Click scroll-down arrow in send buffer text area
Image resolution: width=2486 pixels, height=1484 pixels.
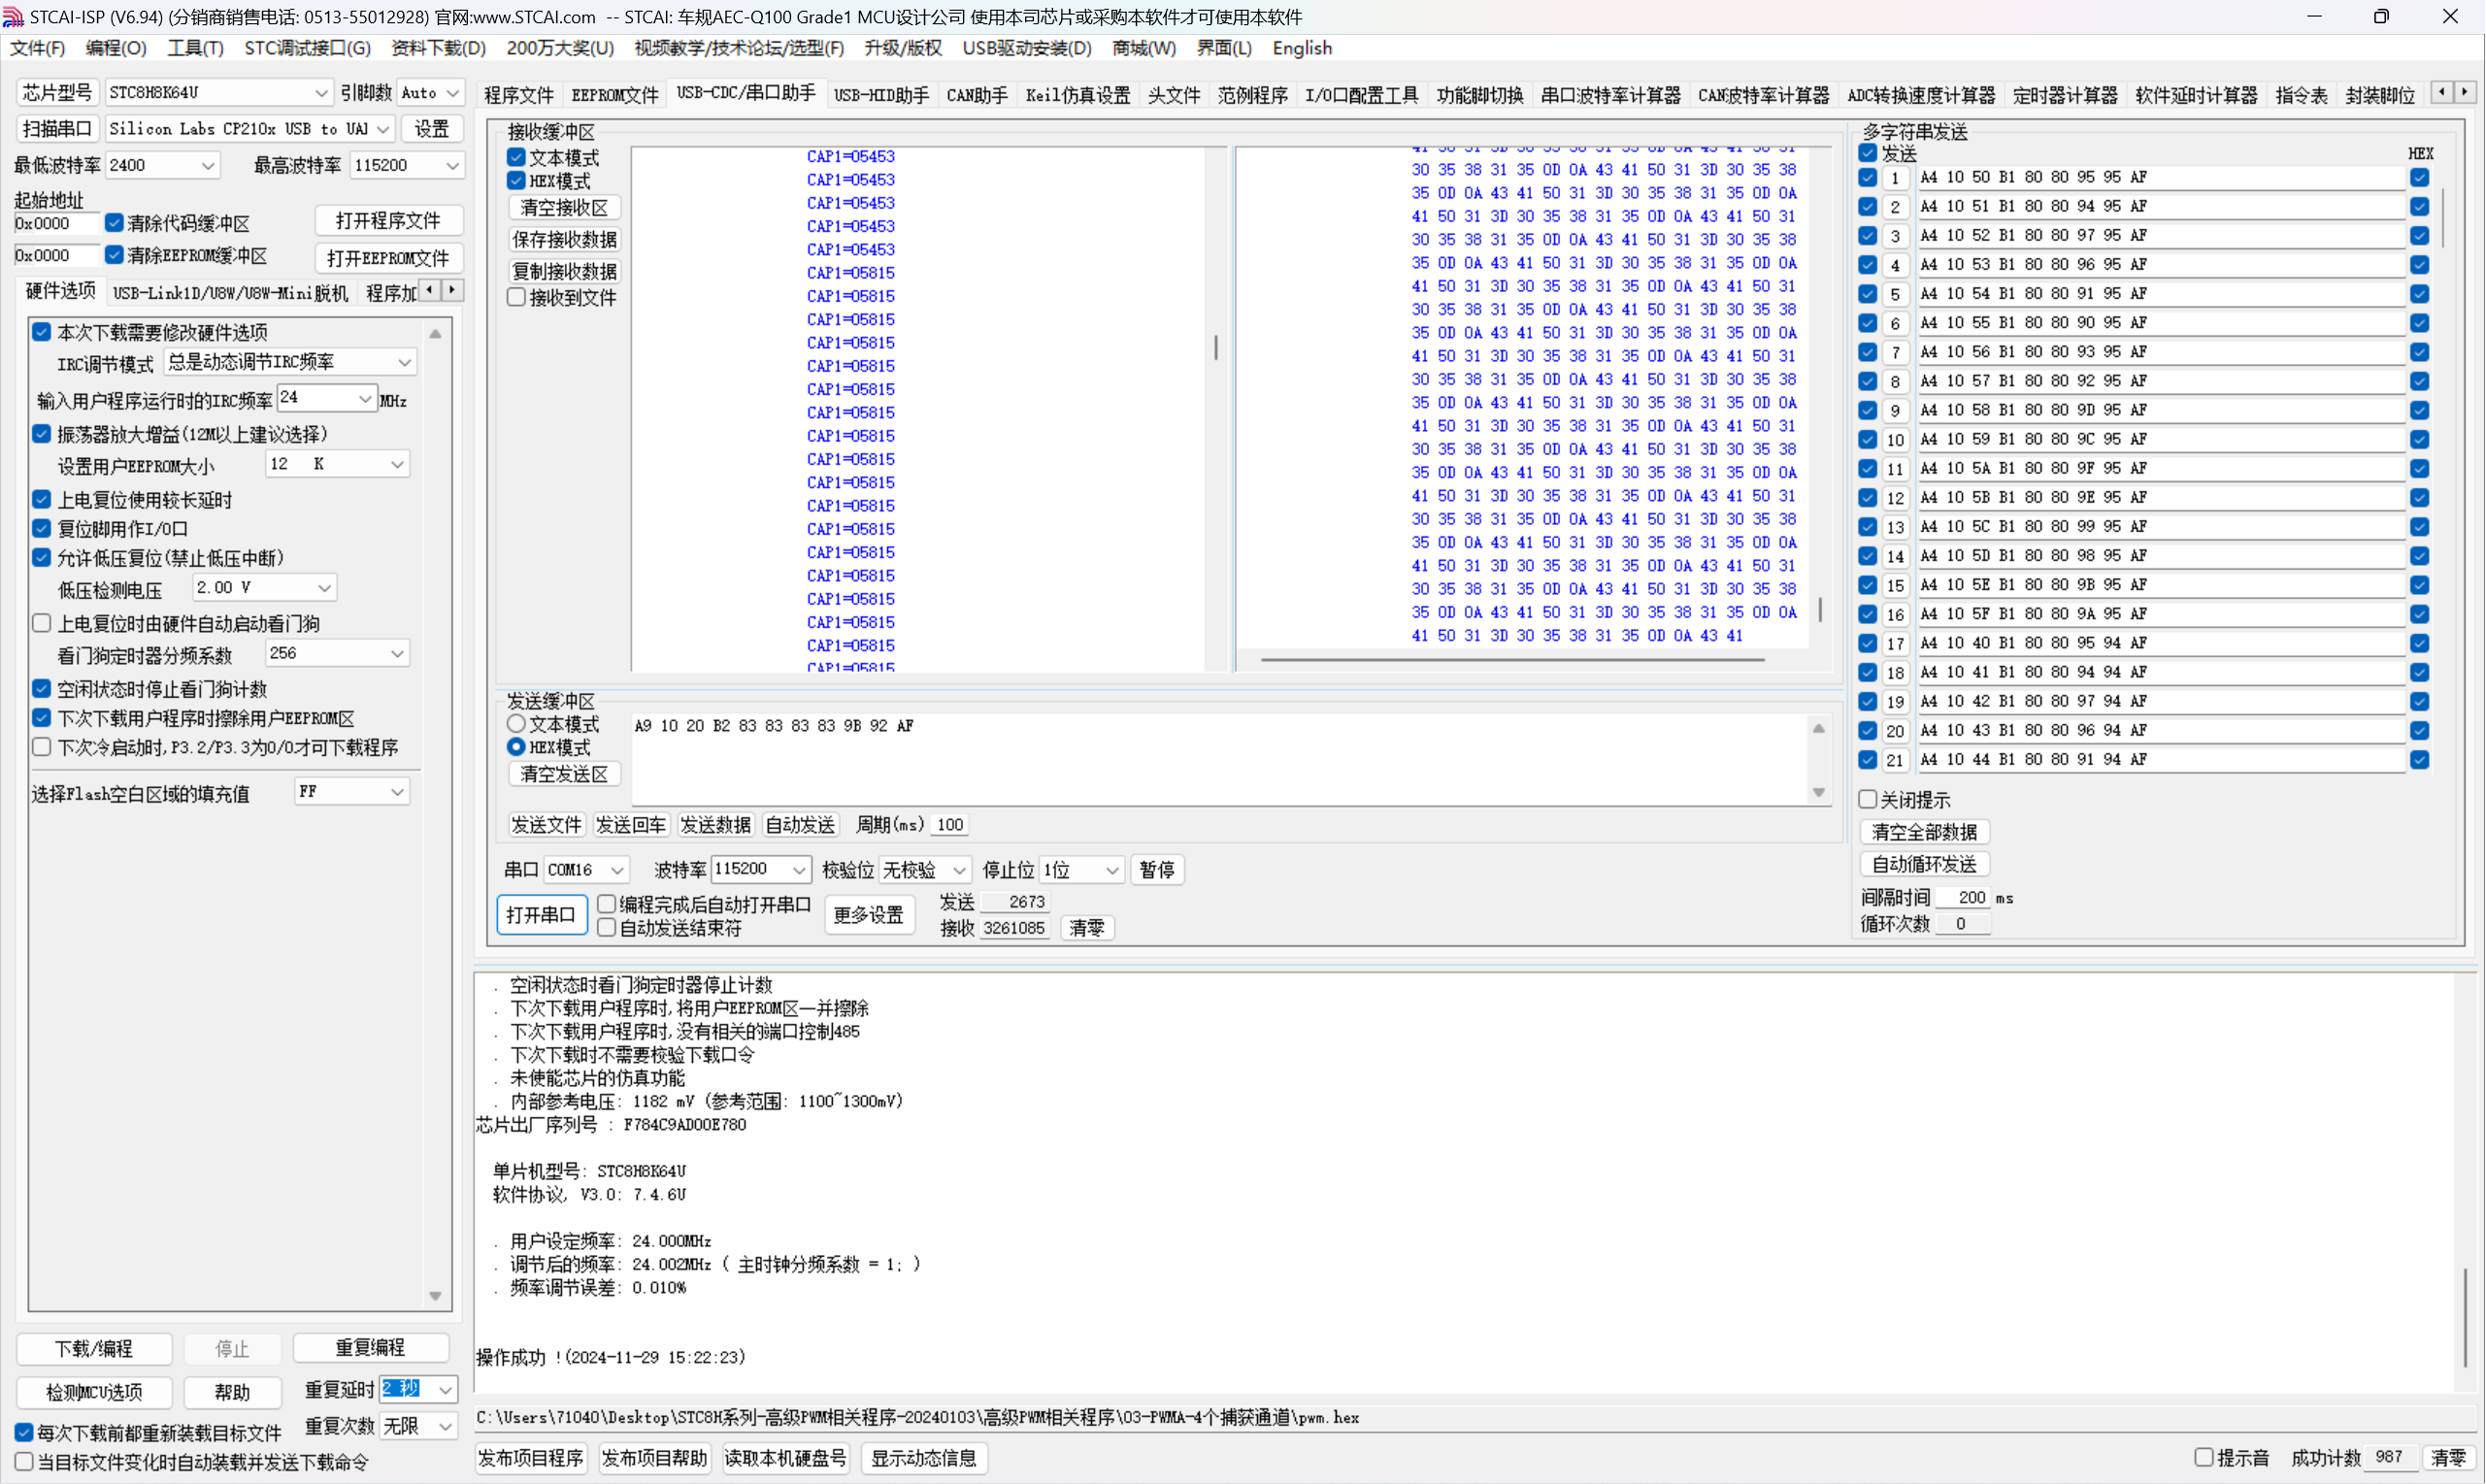[x=1819, y=792]
